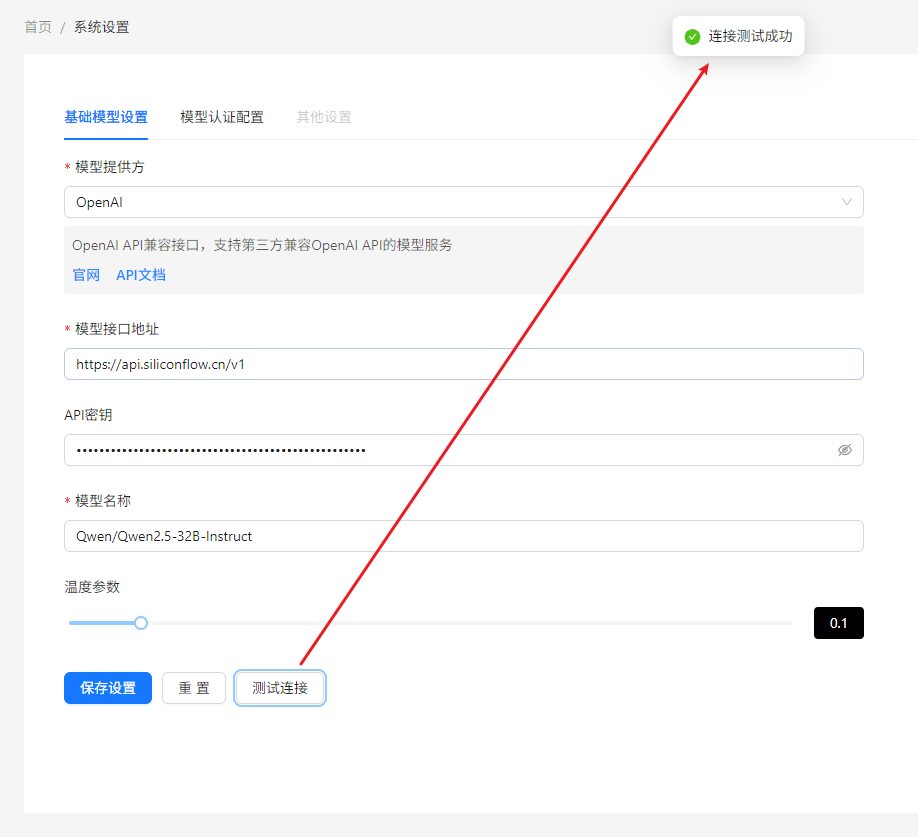Go to 首页 via breadcrumb
The width and height of the screenshot is (918, 837).
38,27
